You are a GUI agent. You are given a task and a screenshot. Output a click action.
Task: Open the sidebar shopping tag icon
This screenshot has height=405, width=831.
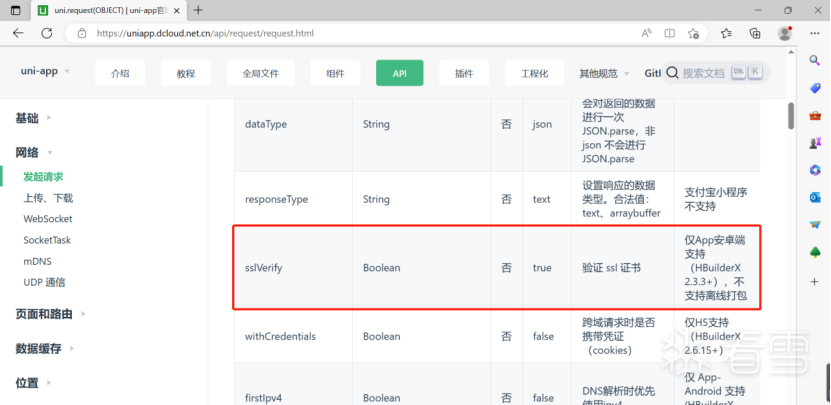pyautogui.click(x=815, y=88)
